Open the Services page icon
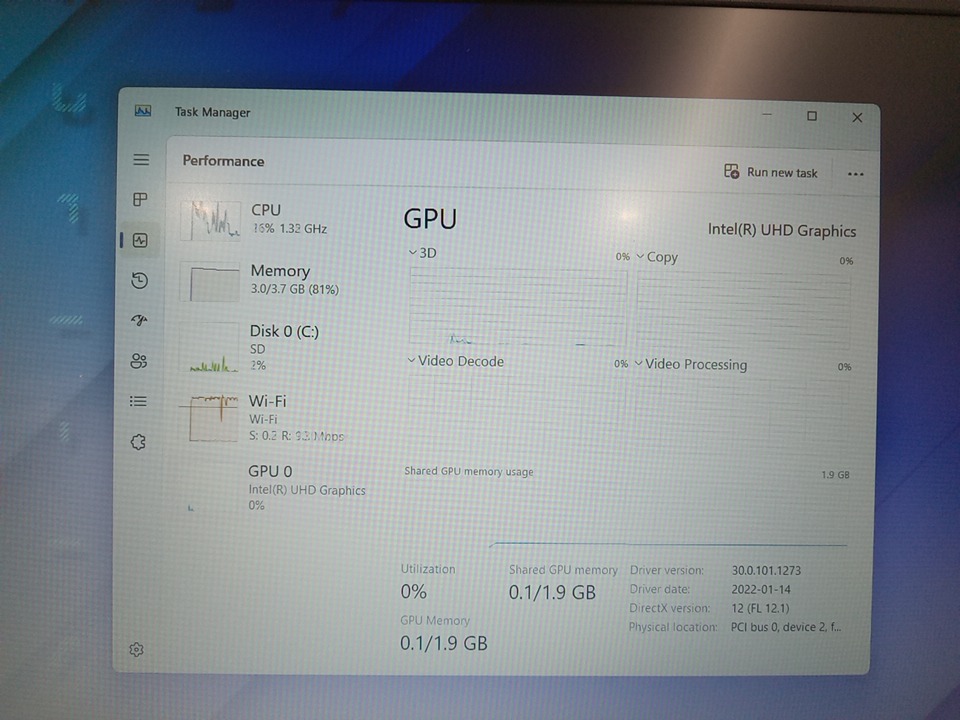 coord(139,441)
